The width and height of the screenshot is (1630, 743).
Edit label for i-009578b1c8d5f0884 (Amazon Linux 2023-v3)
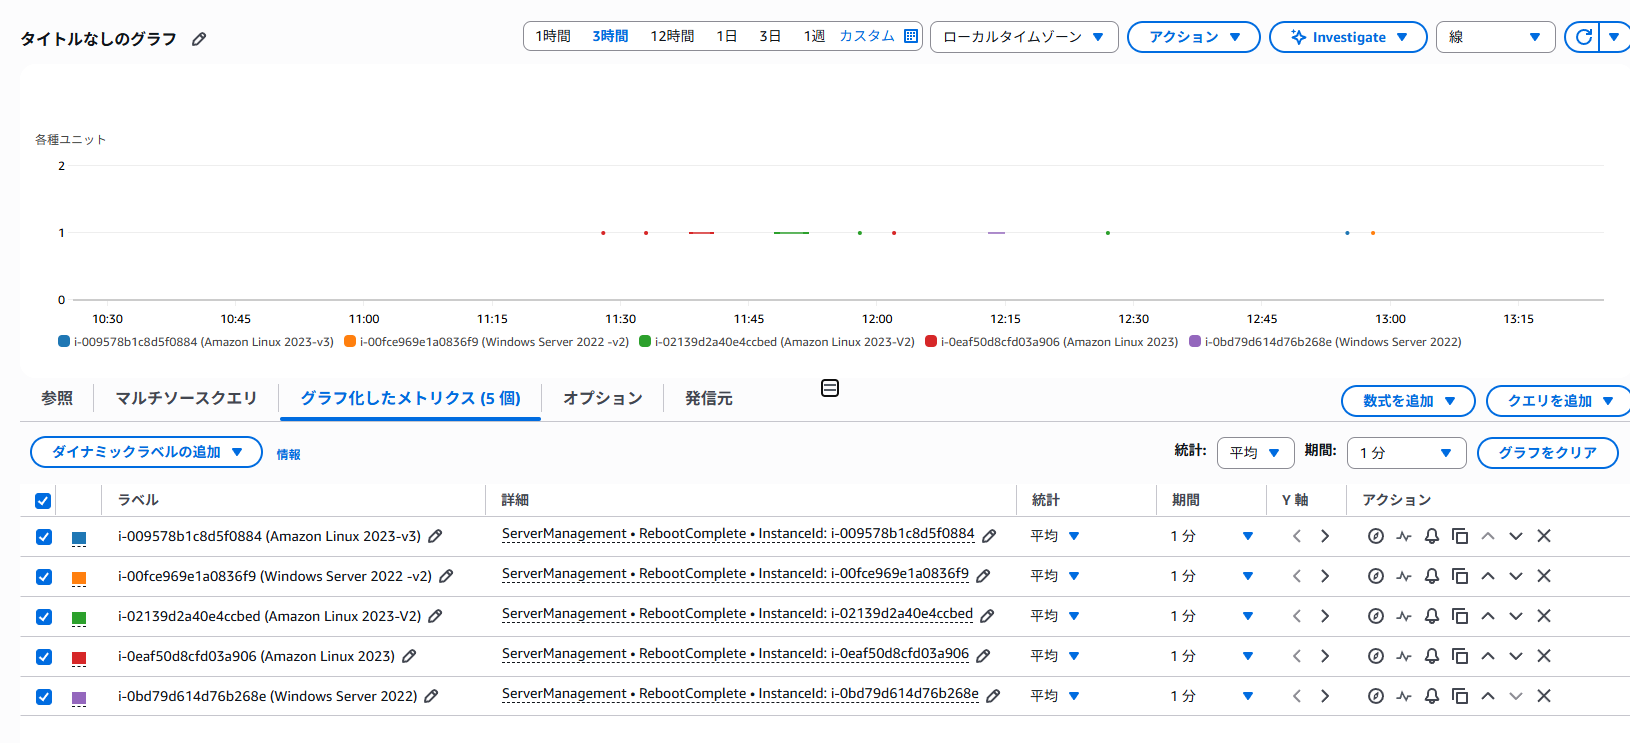click(435, 536)
